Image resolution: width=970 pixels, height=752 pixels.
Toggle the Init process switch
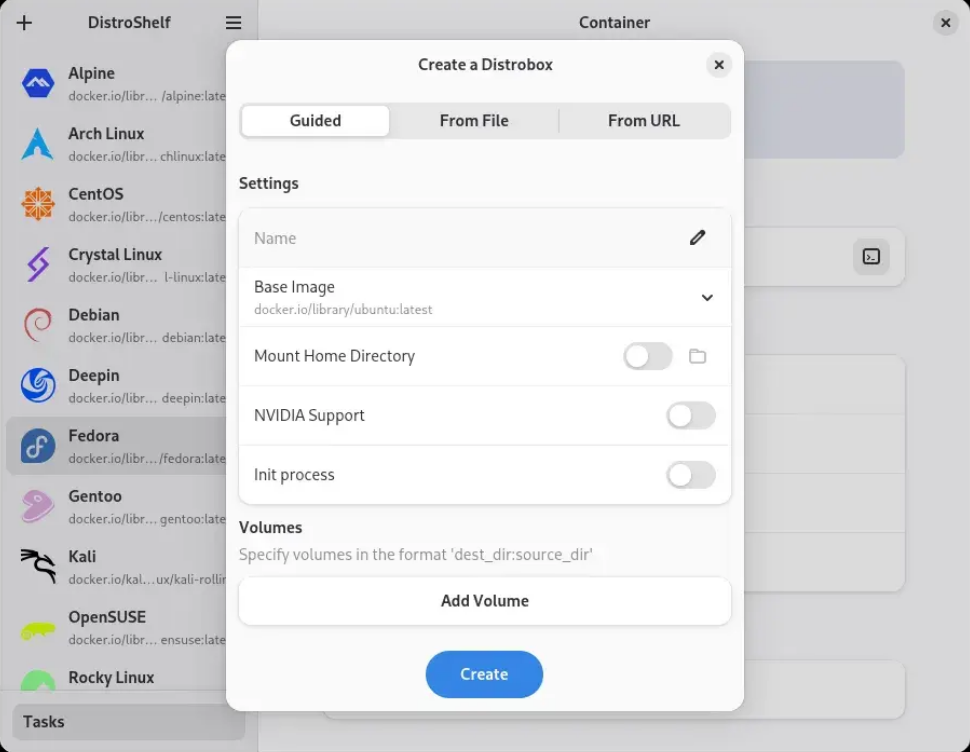click(691, 475)
